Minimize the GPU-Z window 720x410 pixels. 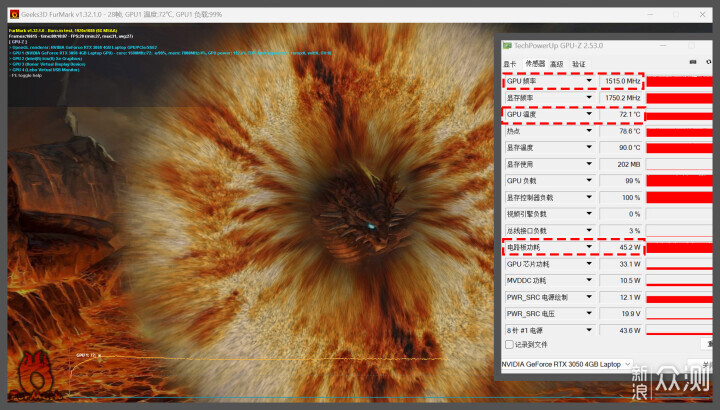pyautogui.click(x=663, y=45)
